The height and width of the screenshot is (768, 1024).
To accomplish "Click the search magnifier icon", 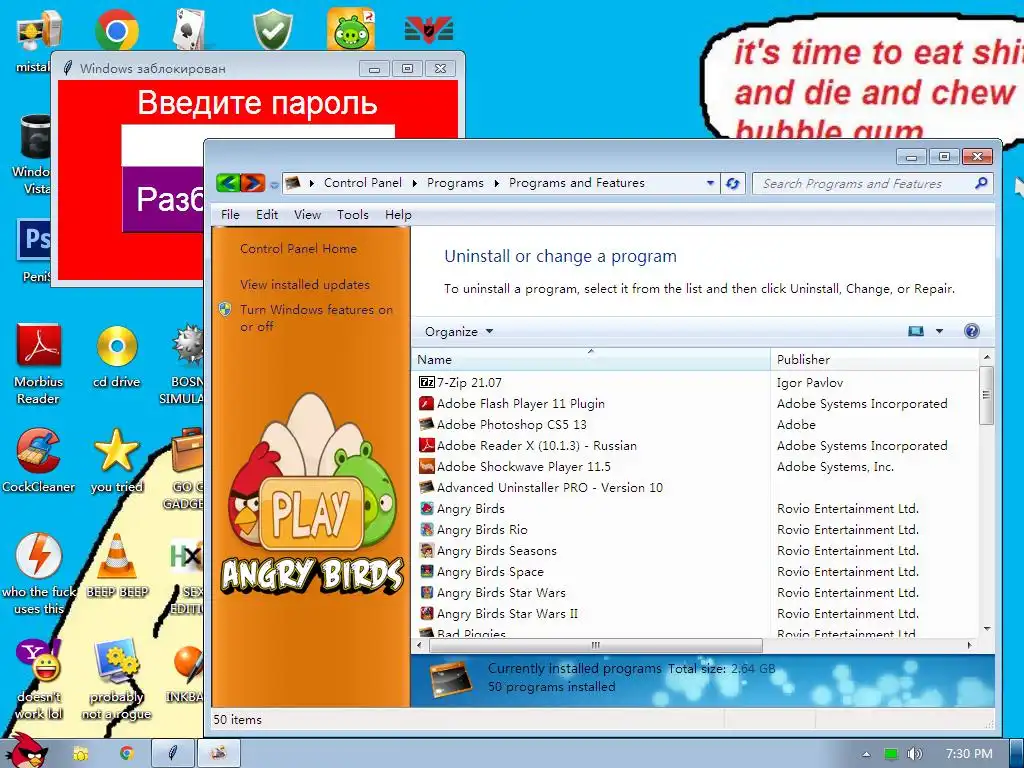I will pos(981,184).
